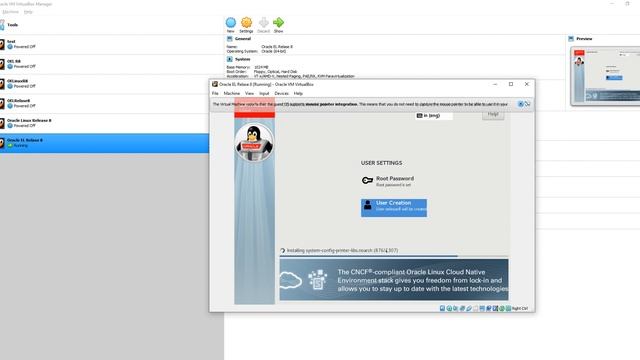Click the Discard arrow icon in toolbar
Screen dimensions: 640x360
click(264, 22)
